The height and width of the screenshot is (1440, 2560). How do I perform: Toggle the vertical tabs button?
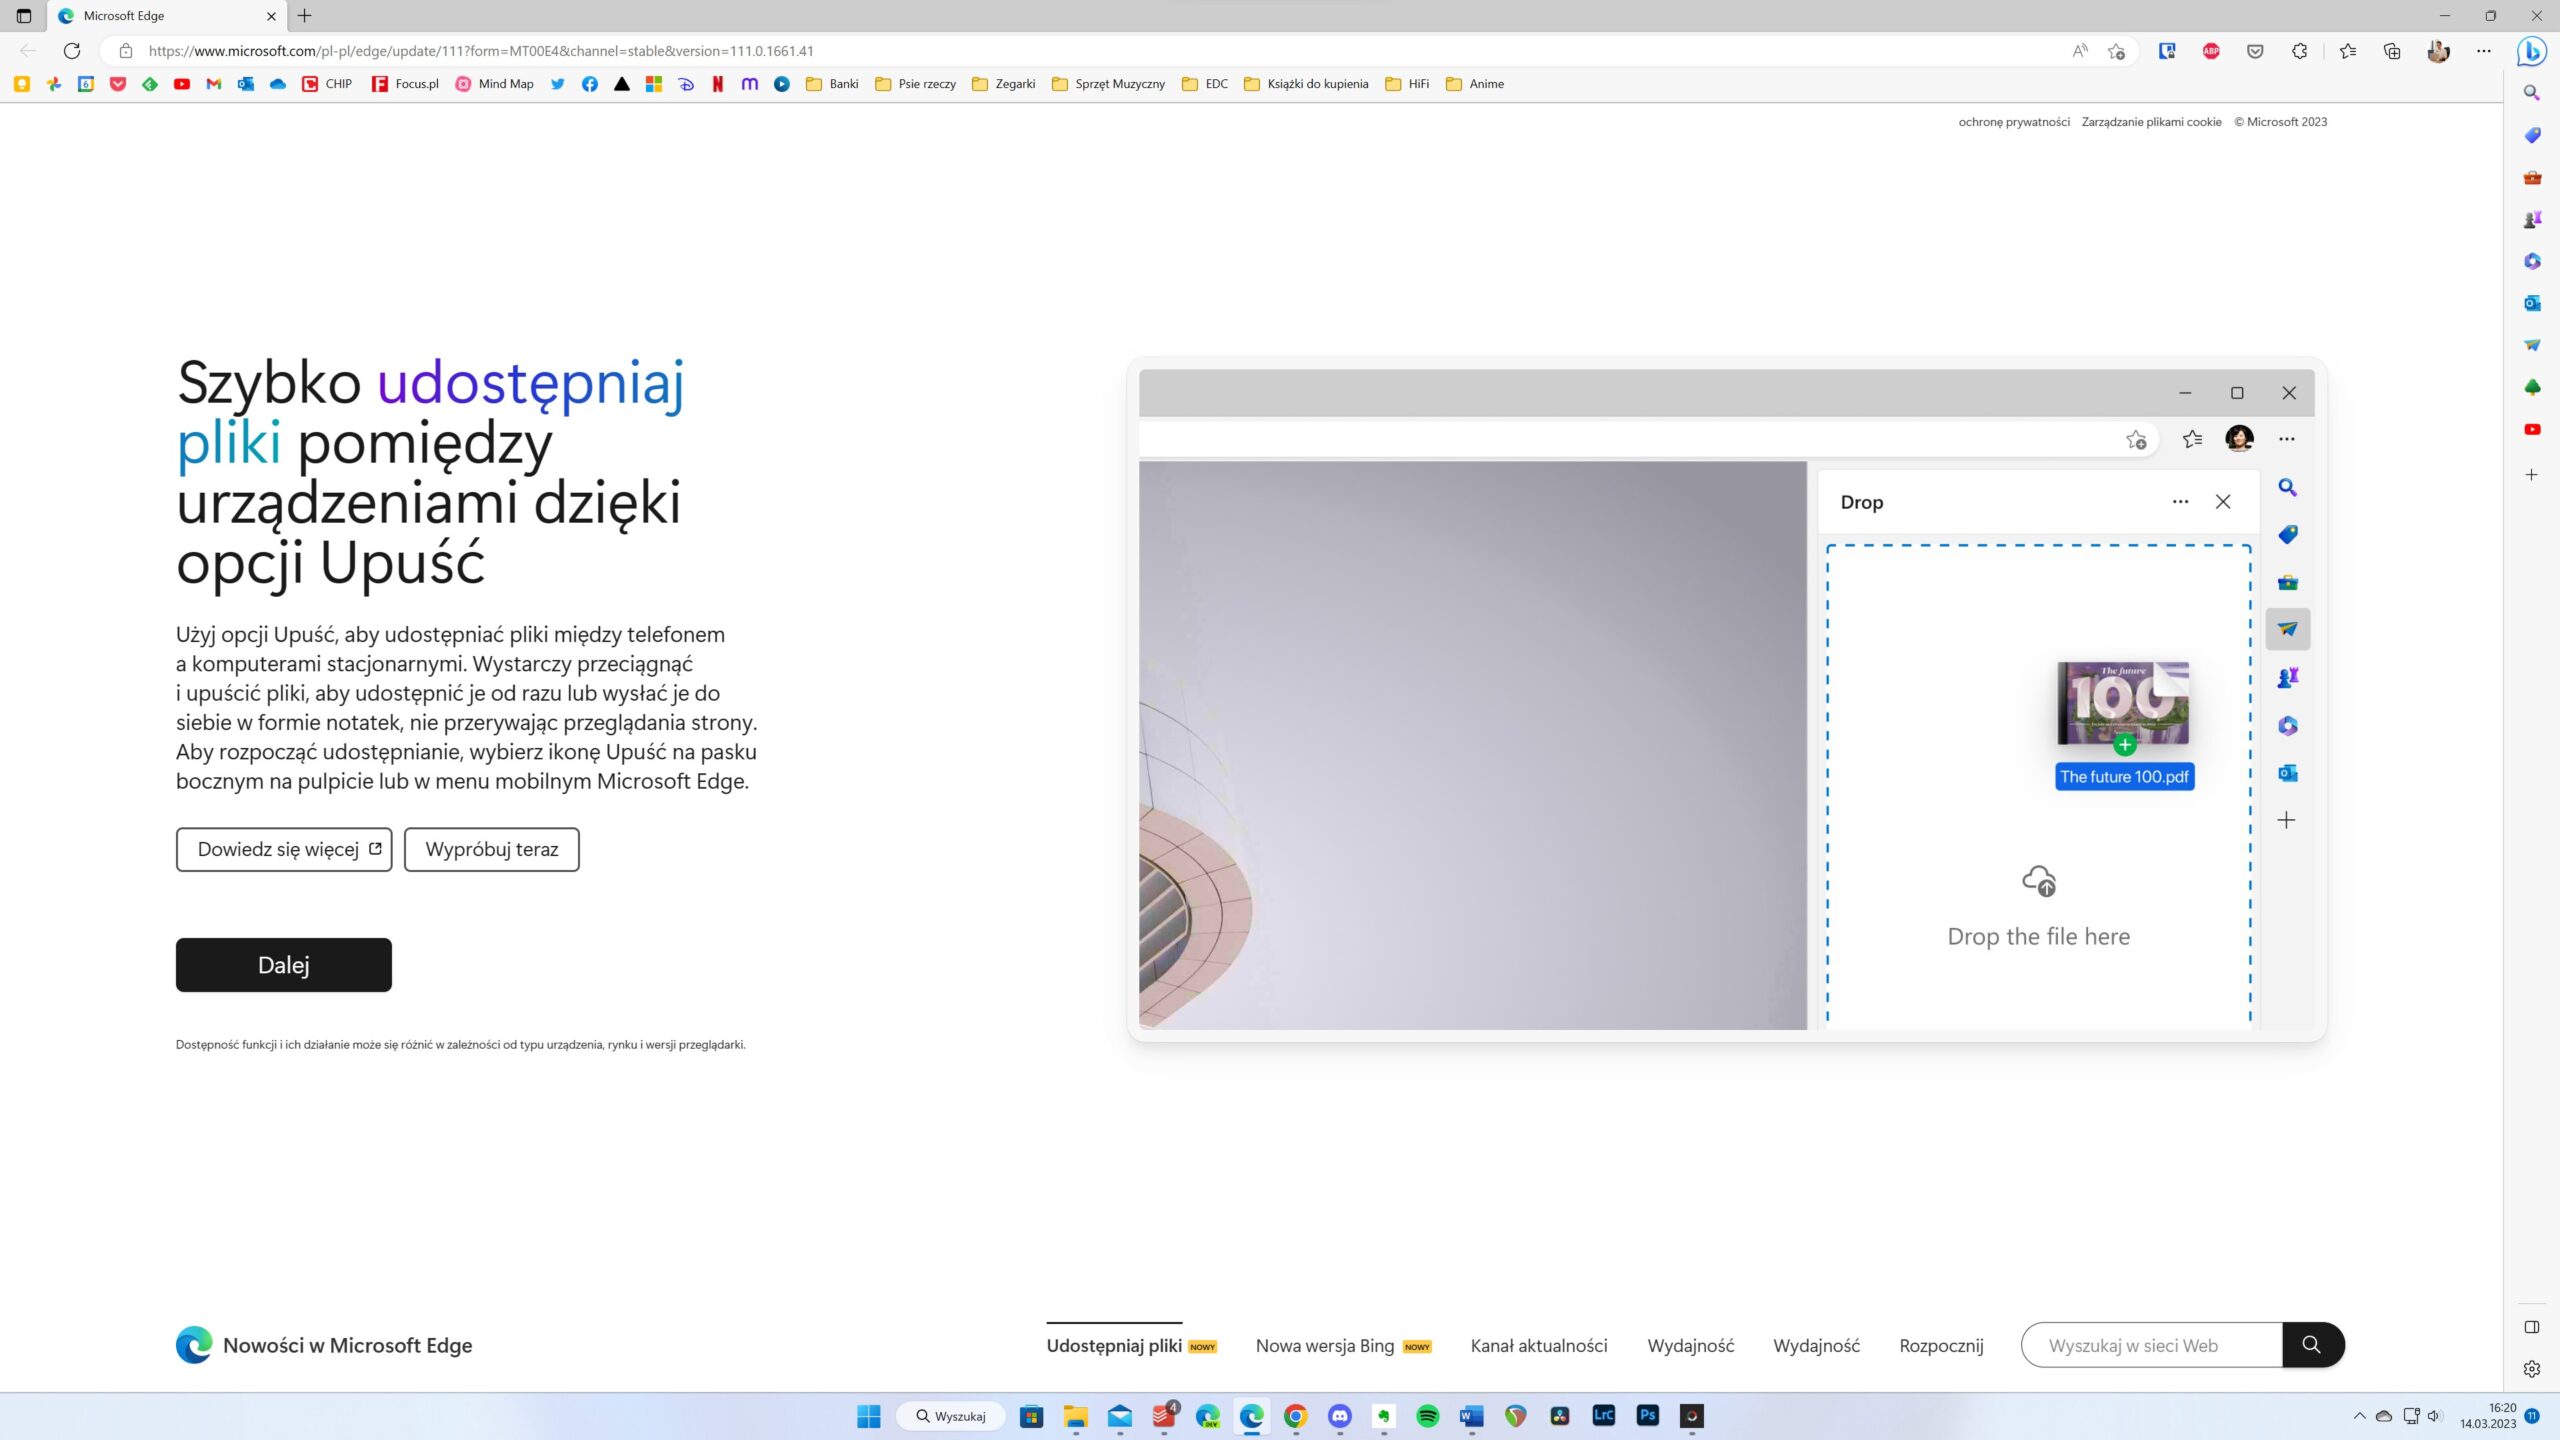point(24,16)
